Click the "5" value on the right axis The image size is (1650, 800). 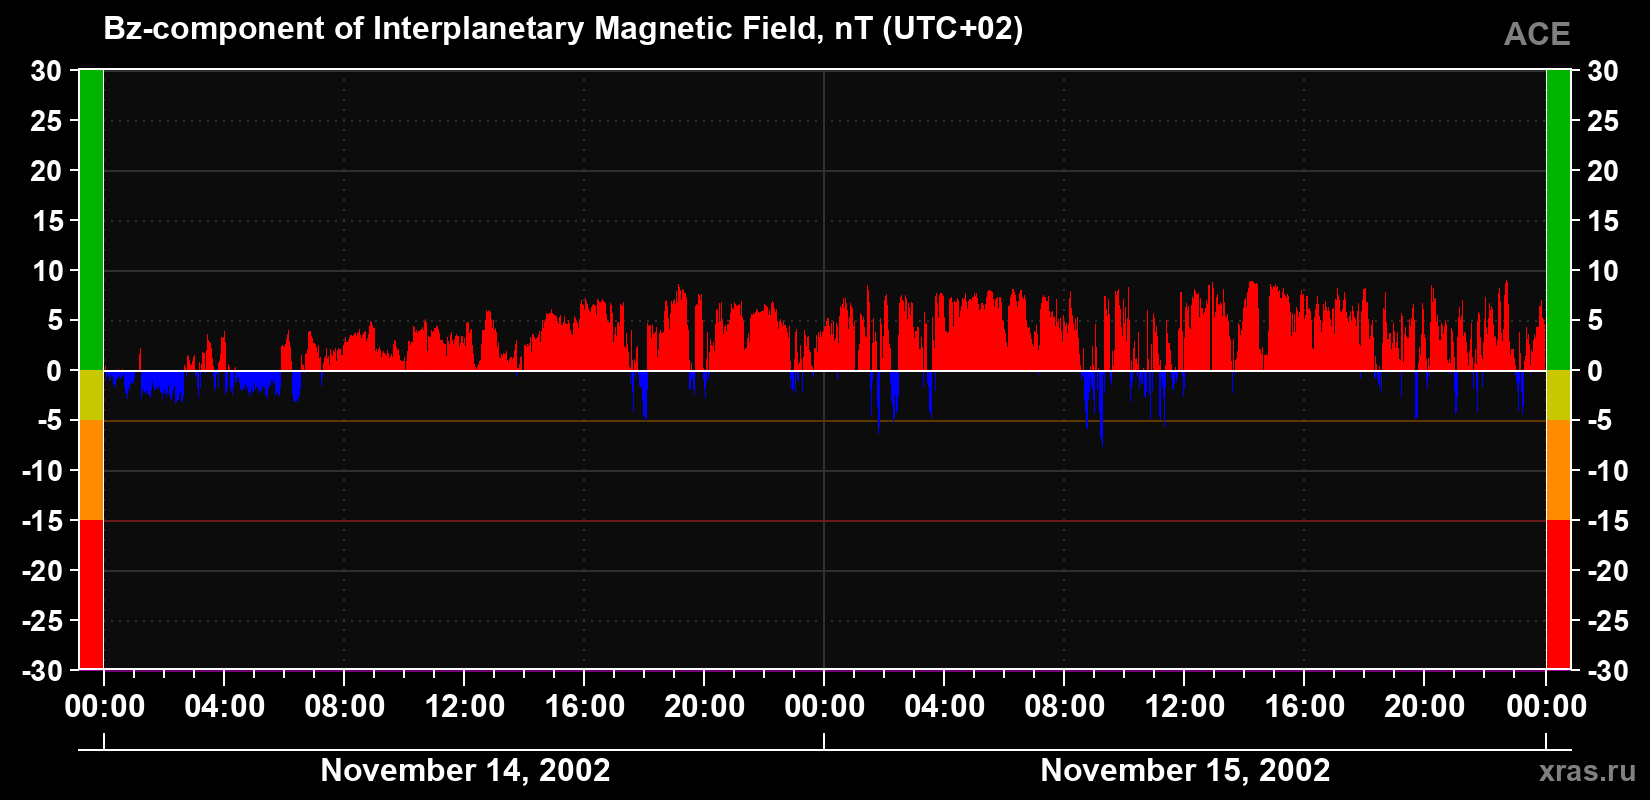pyautogui.click(x=1595, y=321)
